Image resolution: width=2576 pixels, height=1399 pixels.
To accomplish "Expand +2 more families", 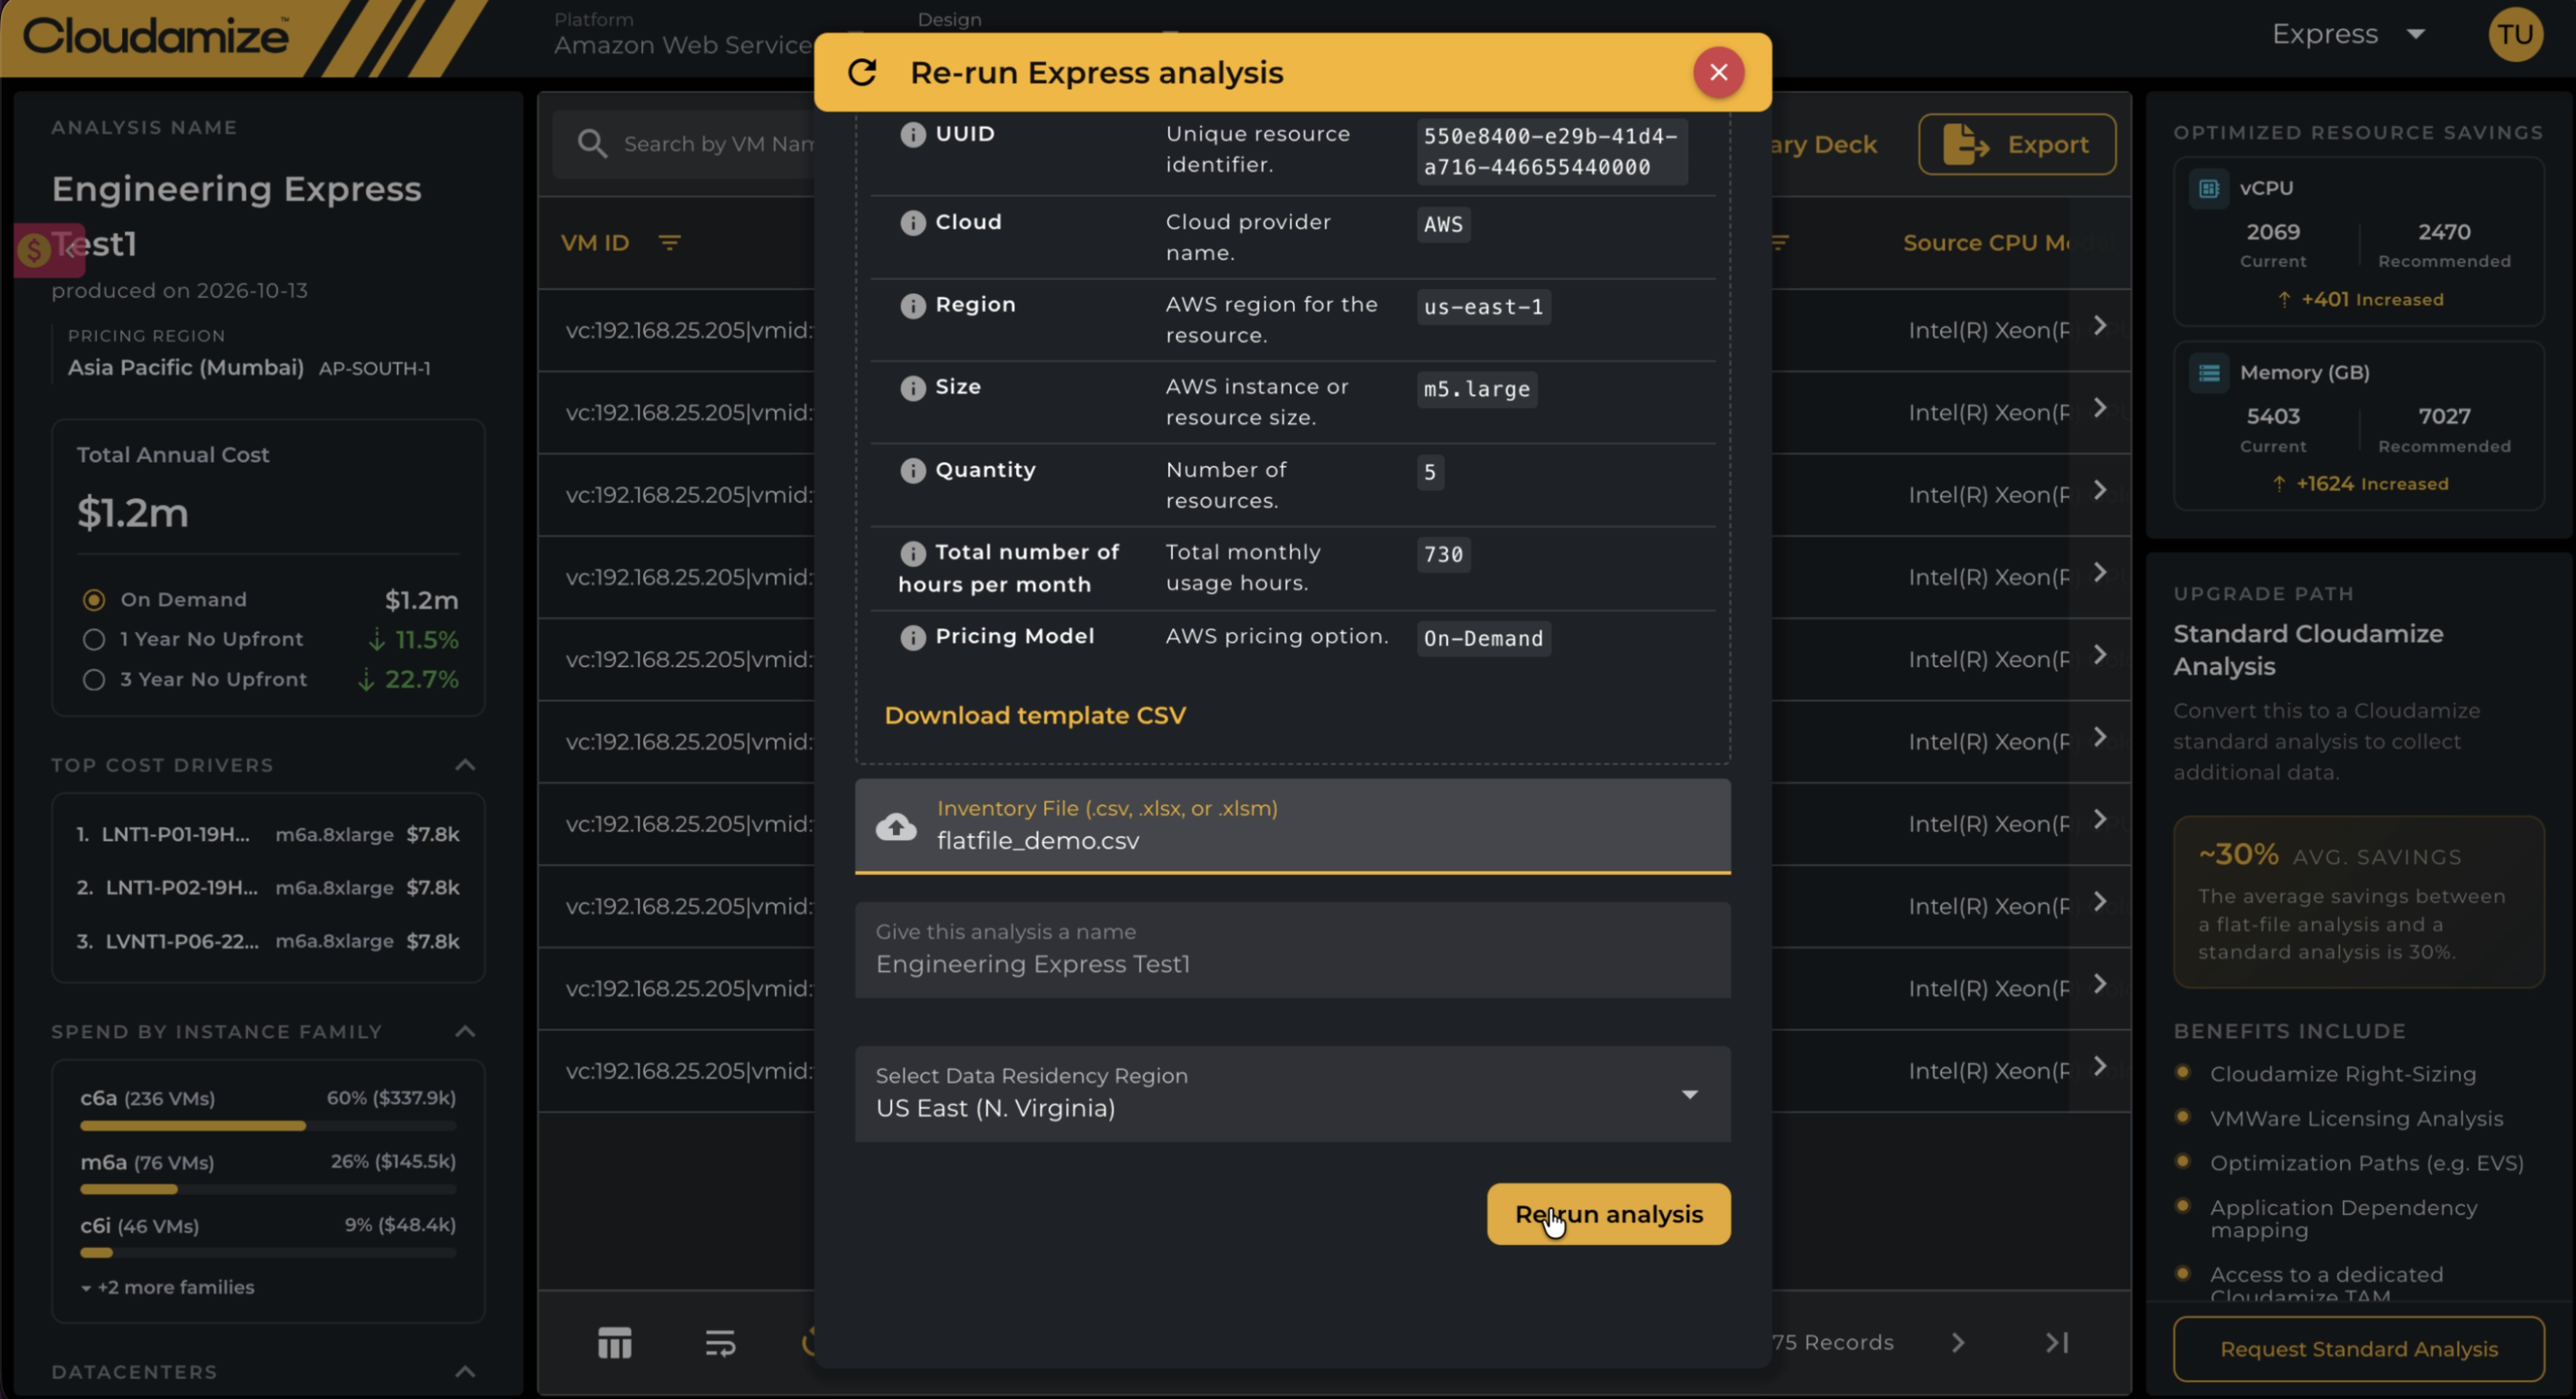I will [x=167, y=1287].
